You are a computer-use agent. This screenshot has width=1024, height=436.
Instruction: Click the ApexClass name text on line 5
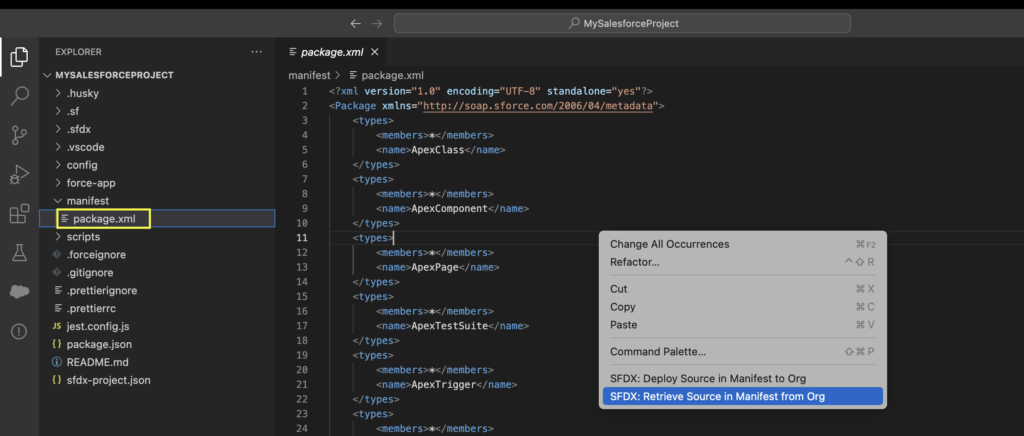coord(437,149)
